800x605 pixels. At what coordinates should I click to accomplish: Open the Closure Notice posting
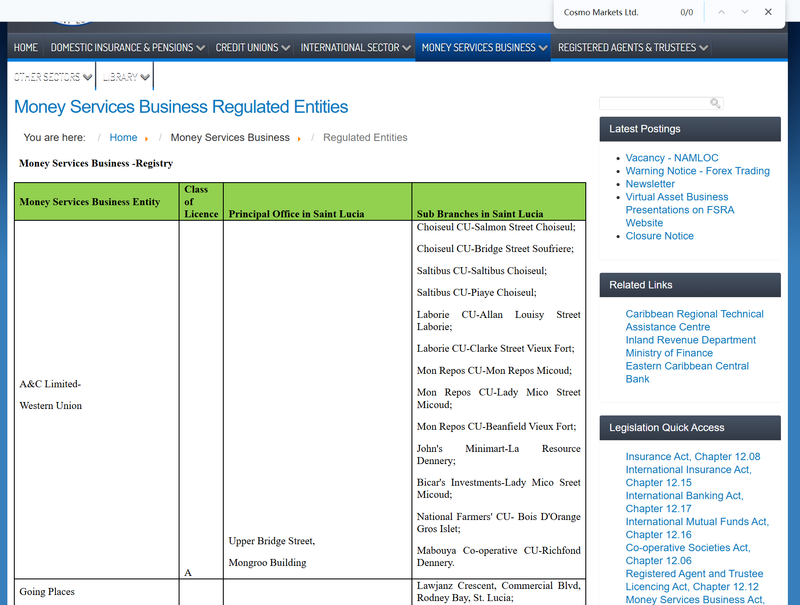point(660,236)
